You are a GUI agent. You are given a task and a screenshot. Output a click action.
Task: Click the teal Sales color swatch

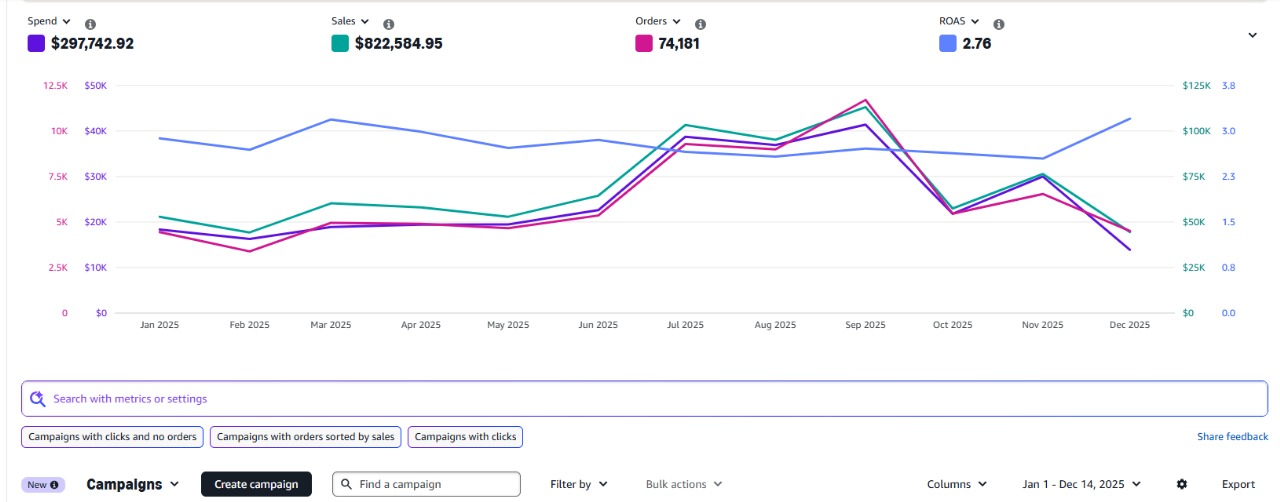coord(340,43)
